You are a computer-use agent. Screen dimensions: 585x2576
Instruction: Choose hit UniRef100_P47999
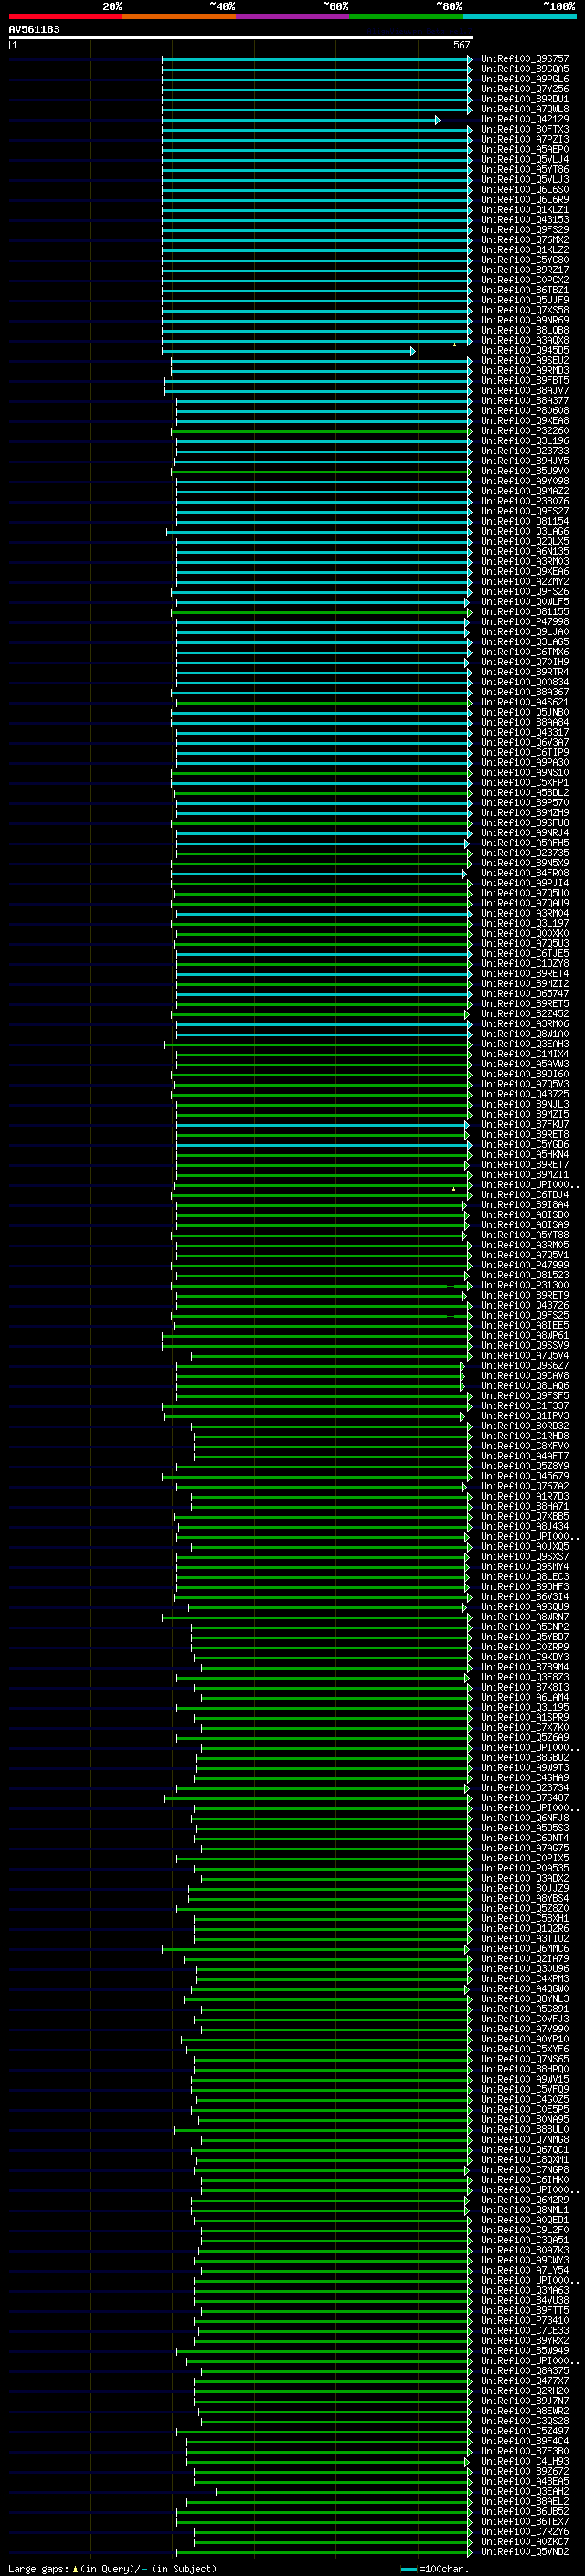point(524,1265)
